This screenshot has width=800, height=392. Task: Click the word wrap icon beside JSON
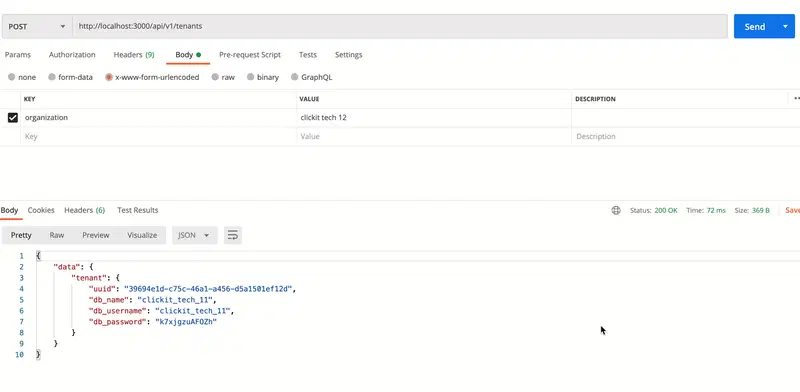point(233,235)
